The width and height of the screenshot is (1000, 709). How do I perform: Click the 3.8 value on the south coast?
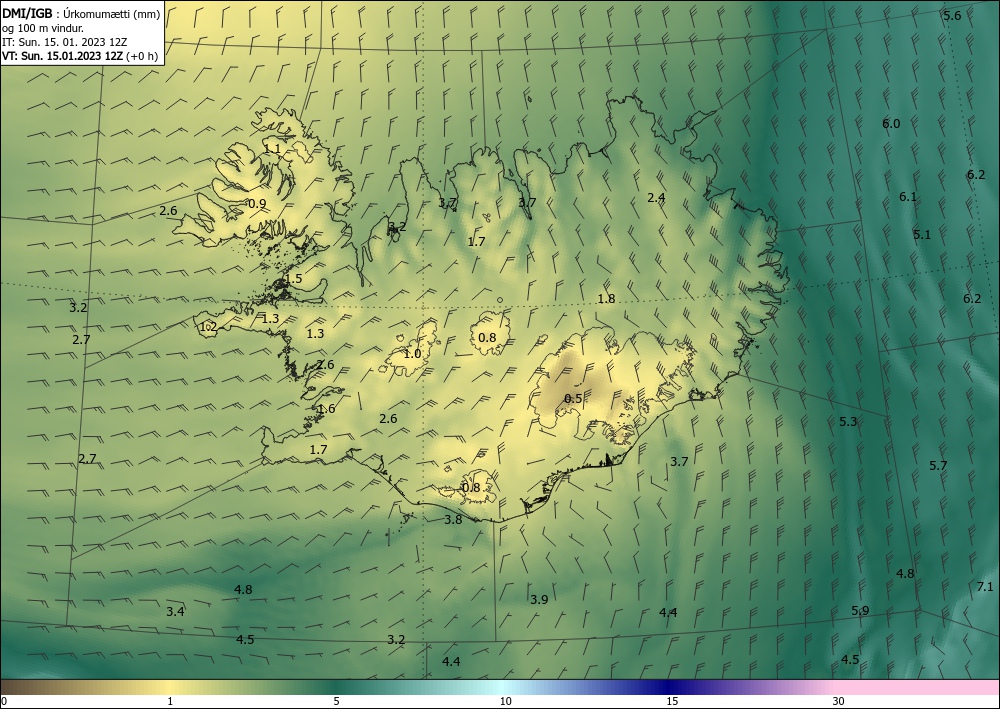tap(453, 520)
